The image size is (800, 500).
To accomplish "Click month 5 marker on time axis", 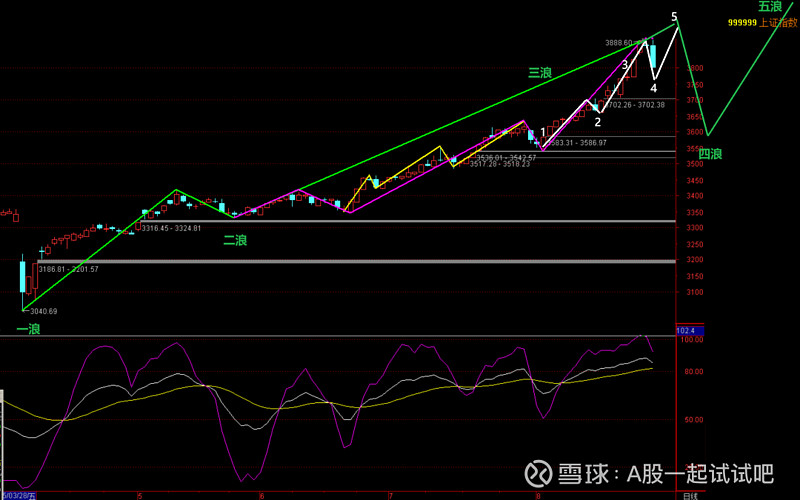I will tap(139, 496).
